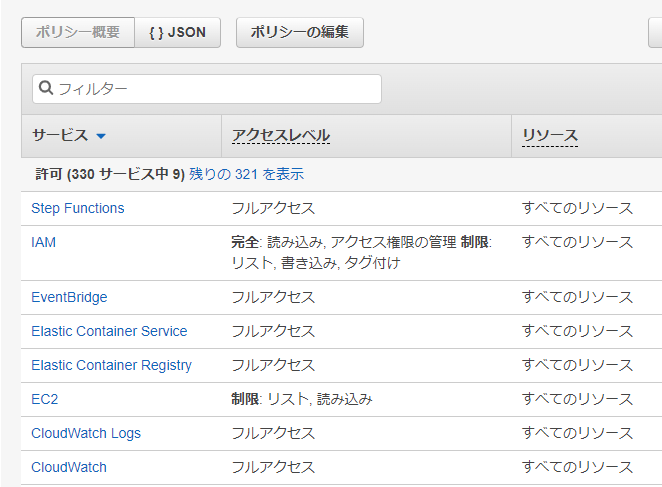Click フルアクセス in Step Functions row

pyautogui.click(x=273, y=208)
